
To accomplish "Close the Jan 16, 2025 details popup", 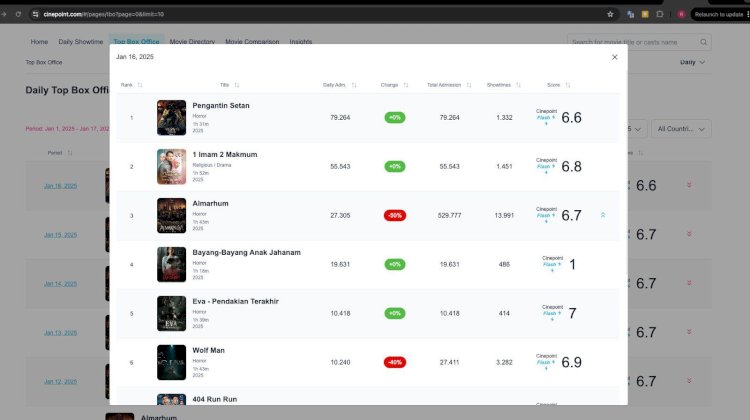I will click(x=615, y=57).
